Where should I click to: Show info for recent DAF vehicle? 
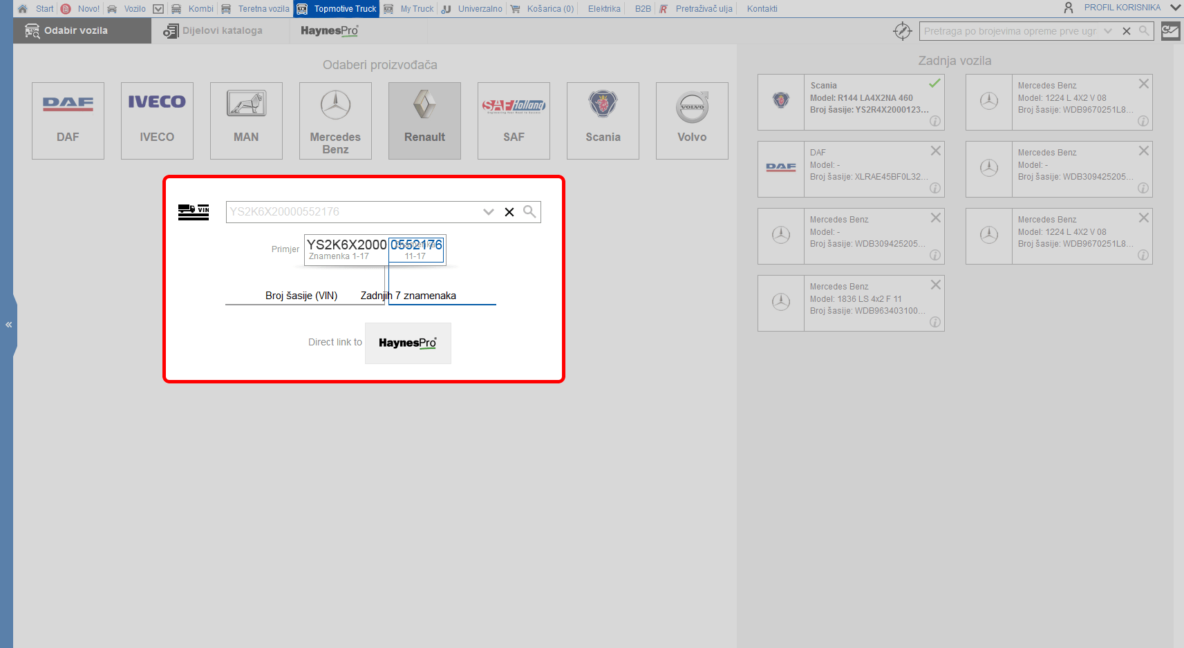click(935, 188)
